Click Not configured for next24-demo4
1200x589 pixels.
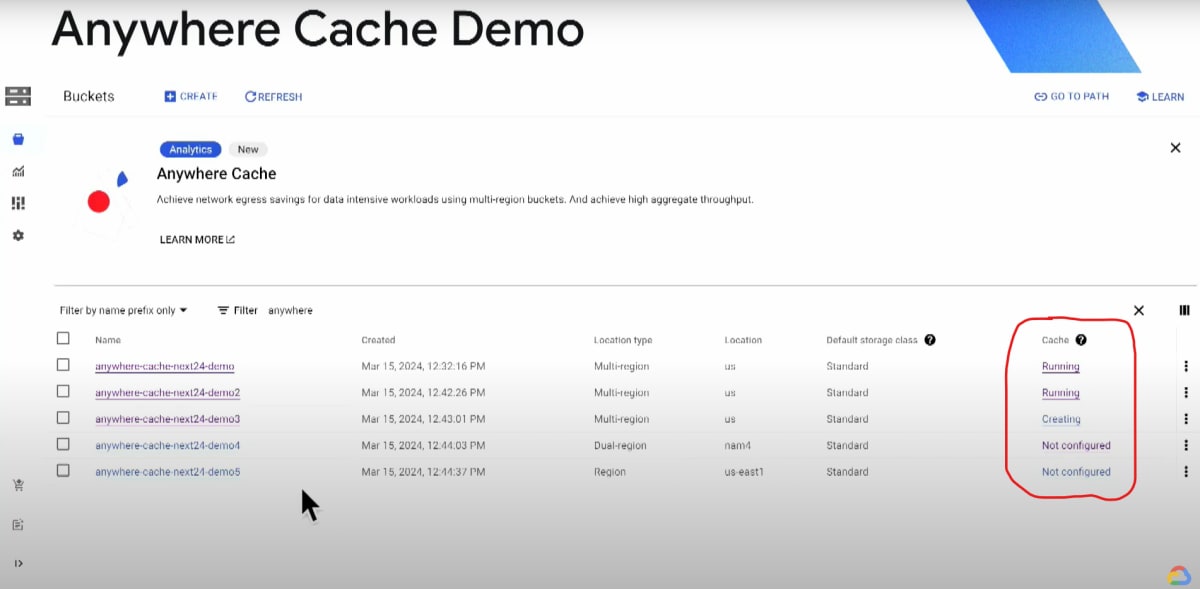[1076, 446]
